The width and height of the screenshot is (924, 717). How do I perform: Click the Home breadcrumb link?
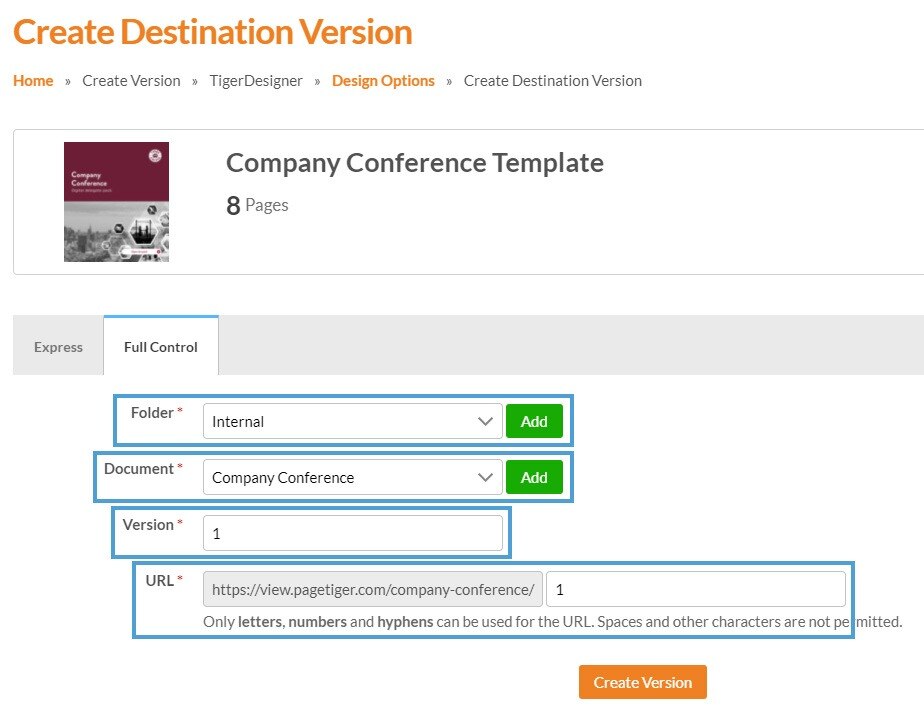click(33, 81)
